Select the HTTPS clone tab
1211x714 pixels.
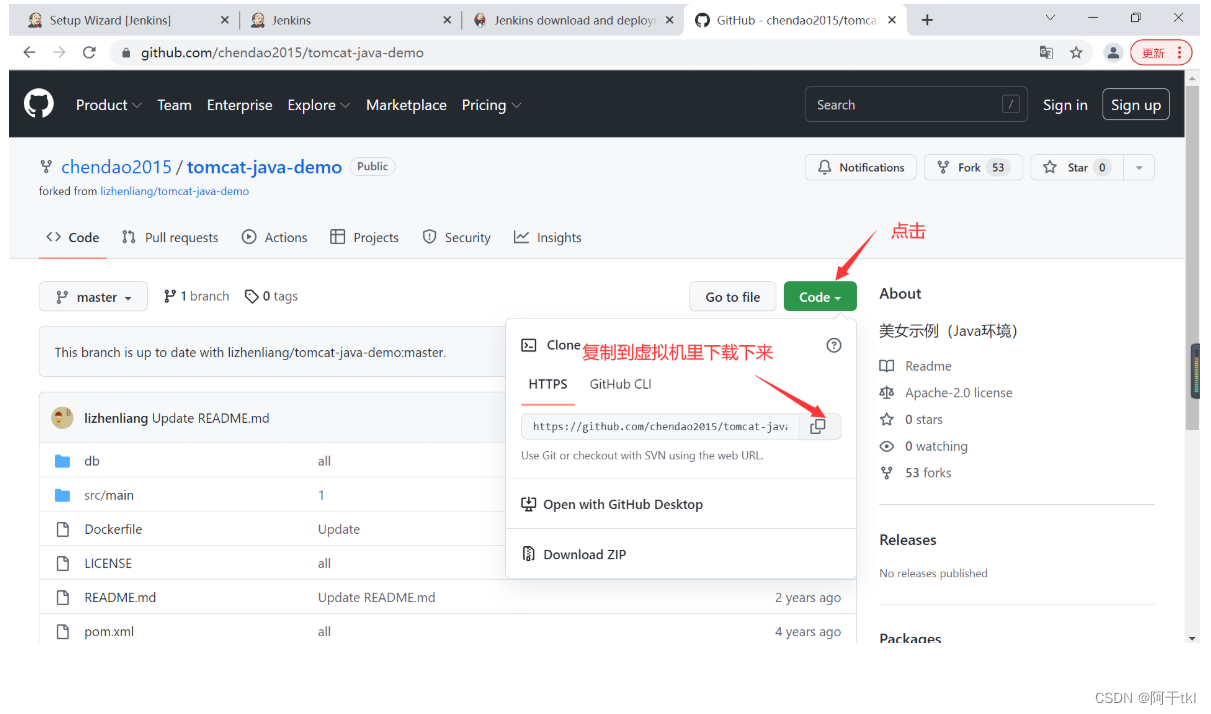point(548,384)
